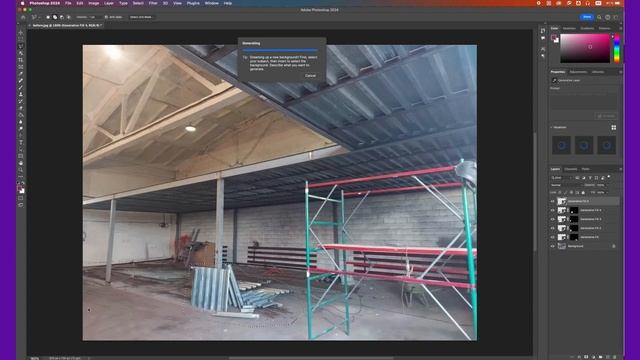Select the Rectangle shape tool
The image size is (640, 360).
21,157
